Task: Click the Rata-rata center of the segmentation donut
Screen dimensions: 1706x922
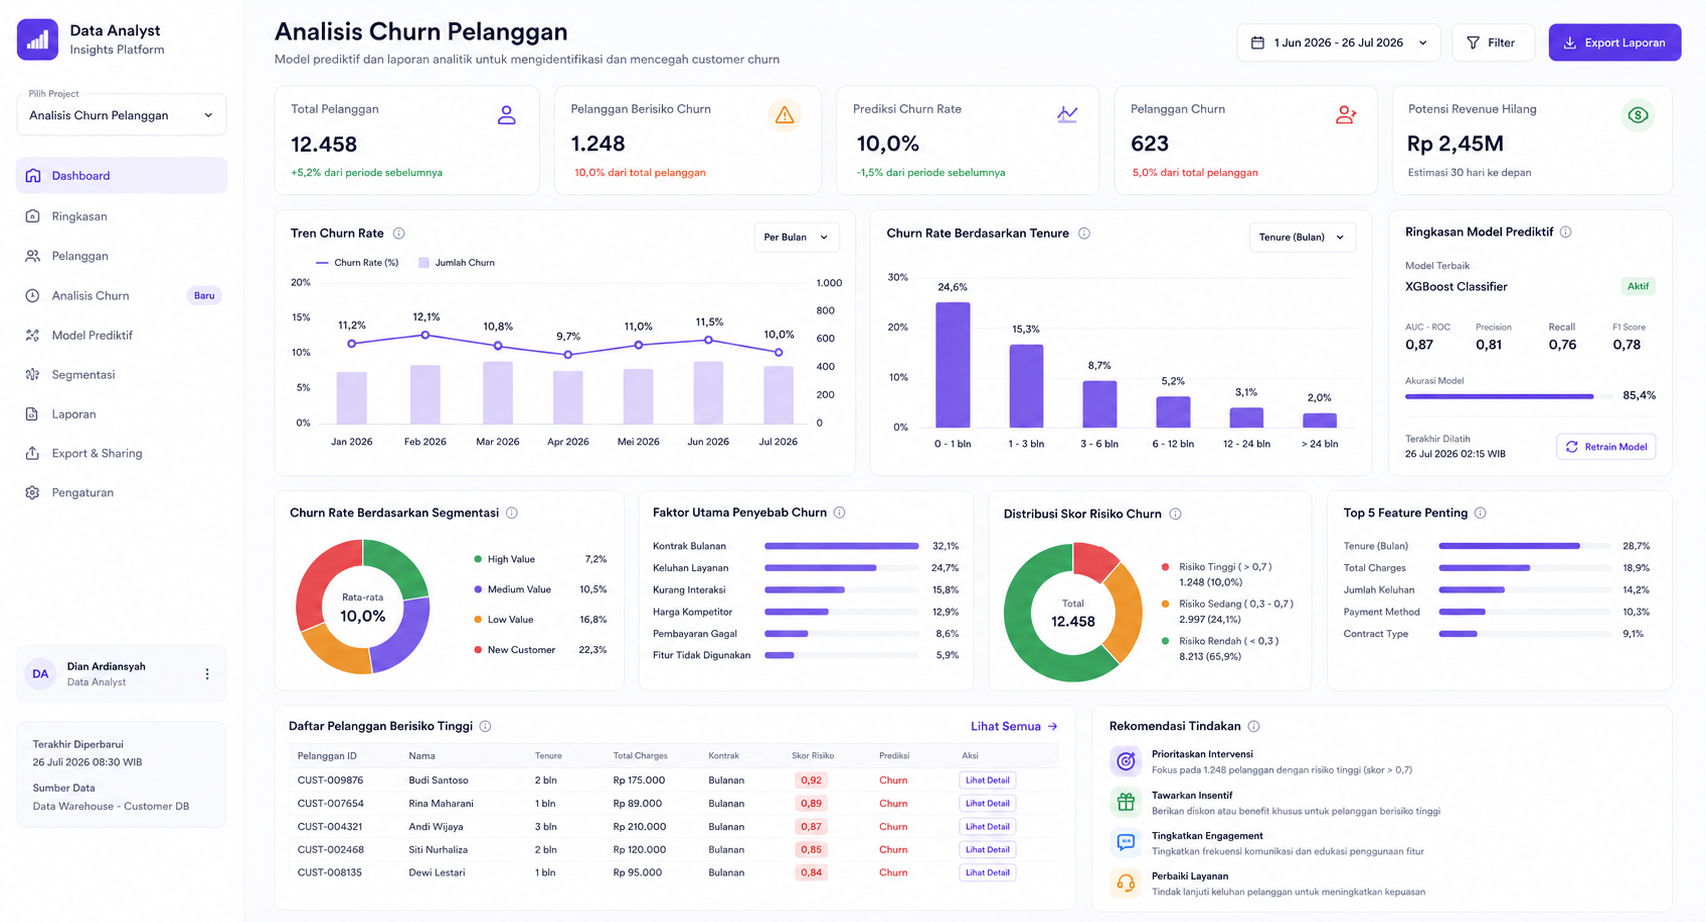Action: [362, 608]
